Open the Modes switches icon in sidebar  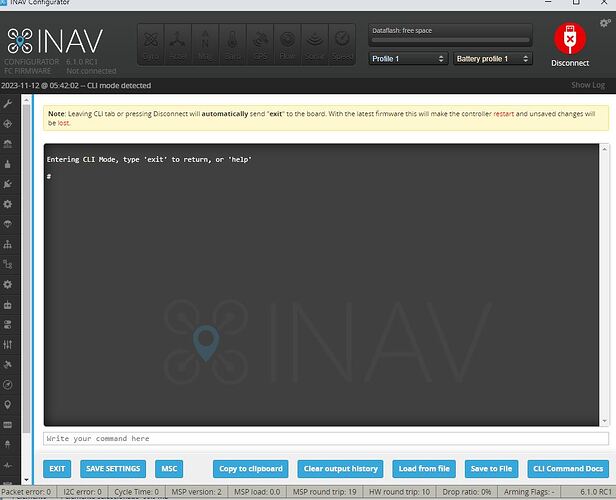click(x=7, y=325)
